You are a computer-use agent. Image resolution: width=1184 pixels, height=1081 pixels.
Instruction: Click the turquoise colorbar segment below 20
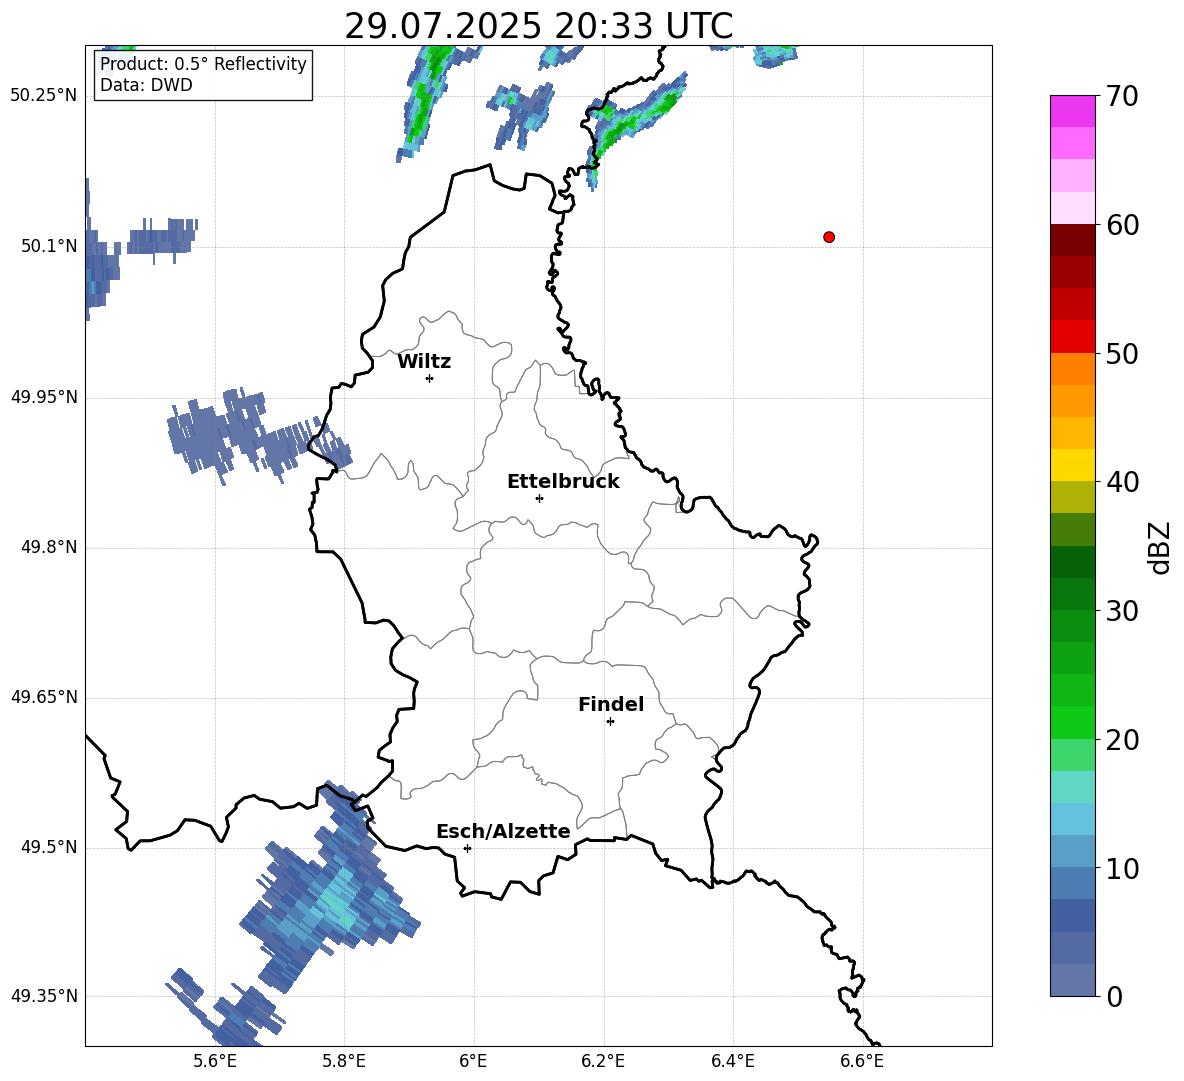1072,787
